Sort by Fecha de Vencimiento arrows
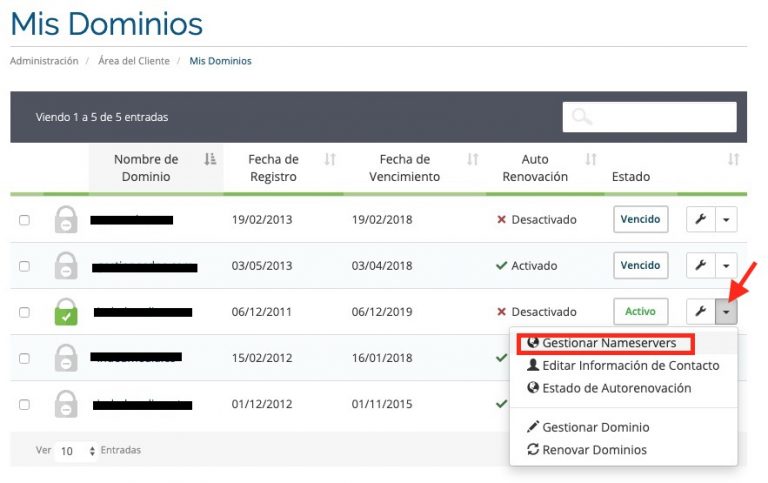The width and height of the screenshot is (768, 483). (x=473, y=159)
